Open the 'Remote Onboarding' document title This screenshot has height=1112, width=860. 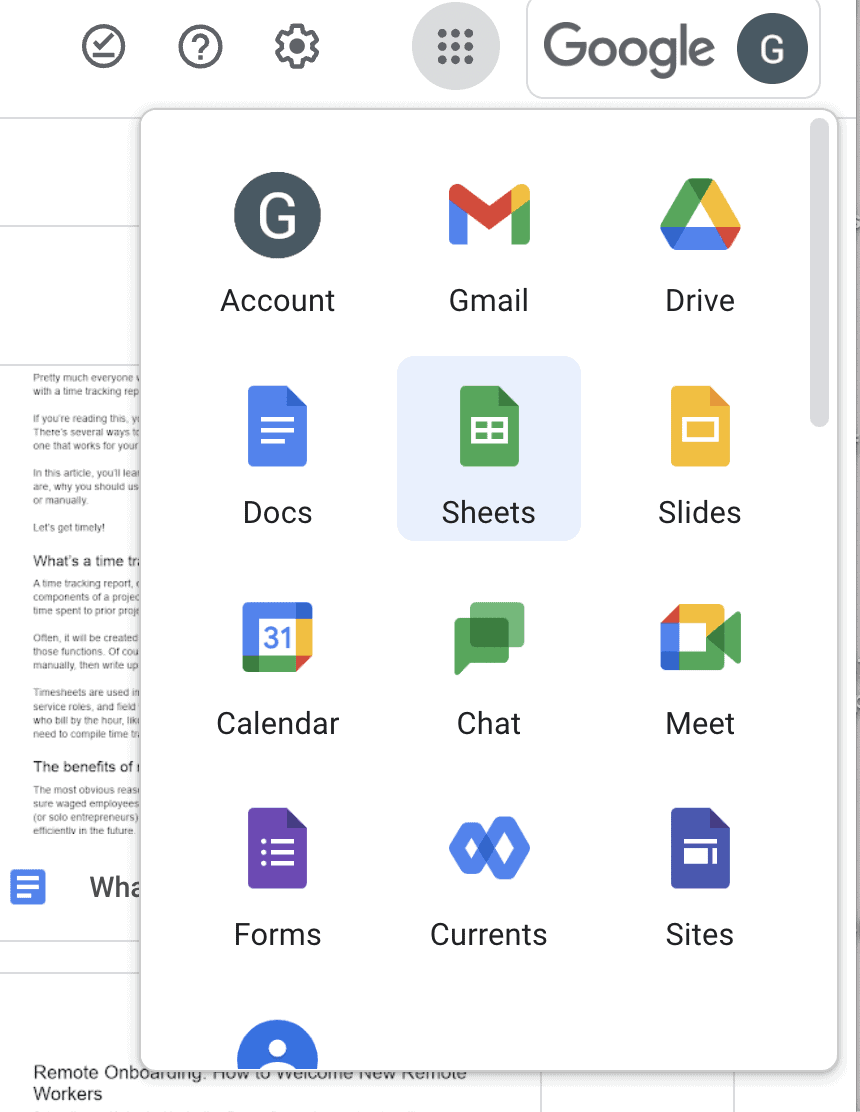[x=250, y=1082]
